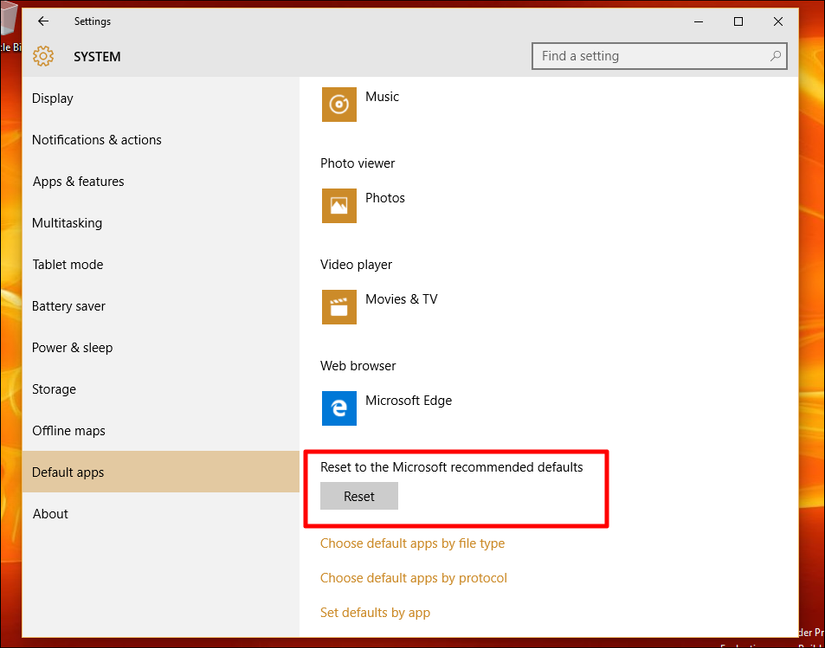This screenshot has height=648, width=825.
Task: Click the Movies & TV icon
Action: [339, 307]
